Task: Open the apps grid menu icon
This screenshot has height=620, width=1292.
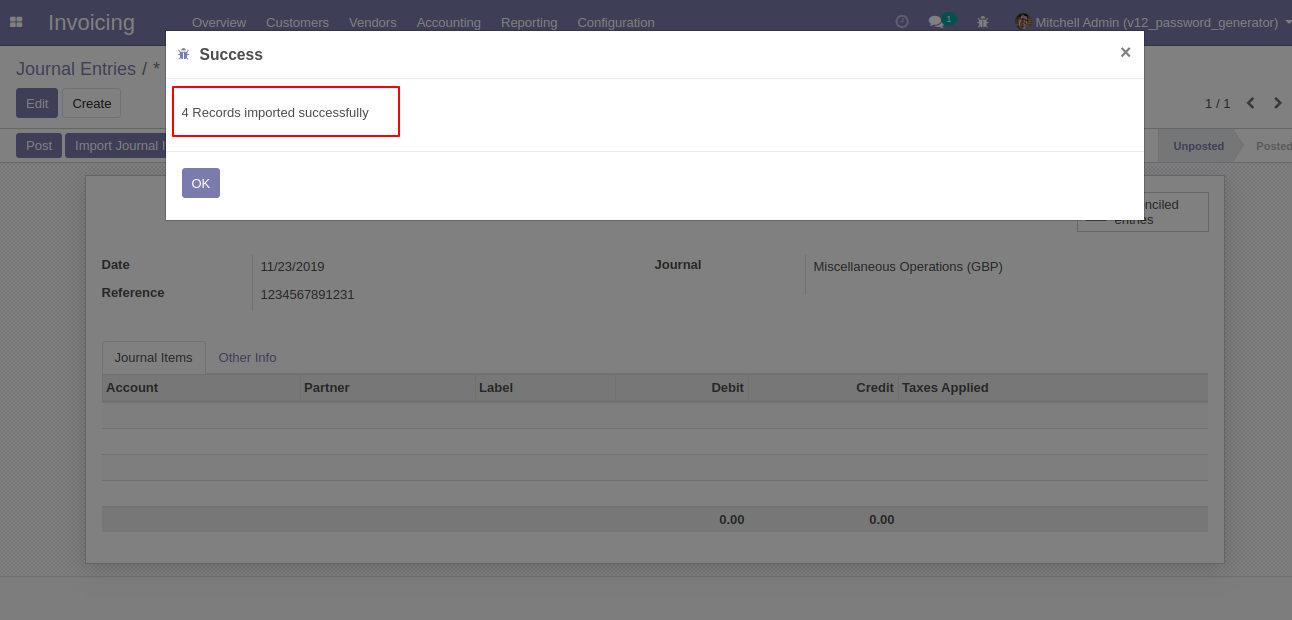Action: pyautogui.click(x=16, y=22)
